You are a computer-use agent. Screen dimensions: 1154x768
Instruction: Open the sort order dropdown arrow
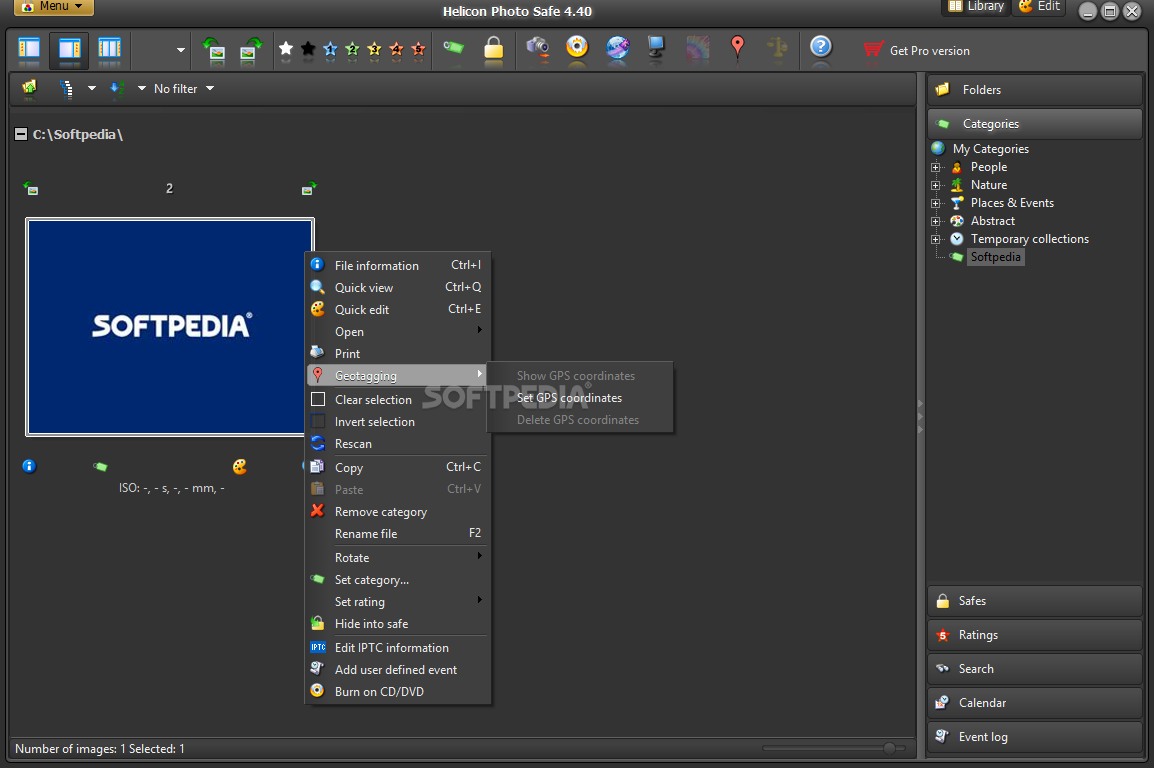pos(141,88)
